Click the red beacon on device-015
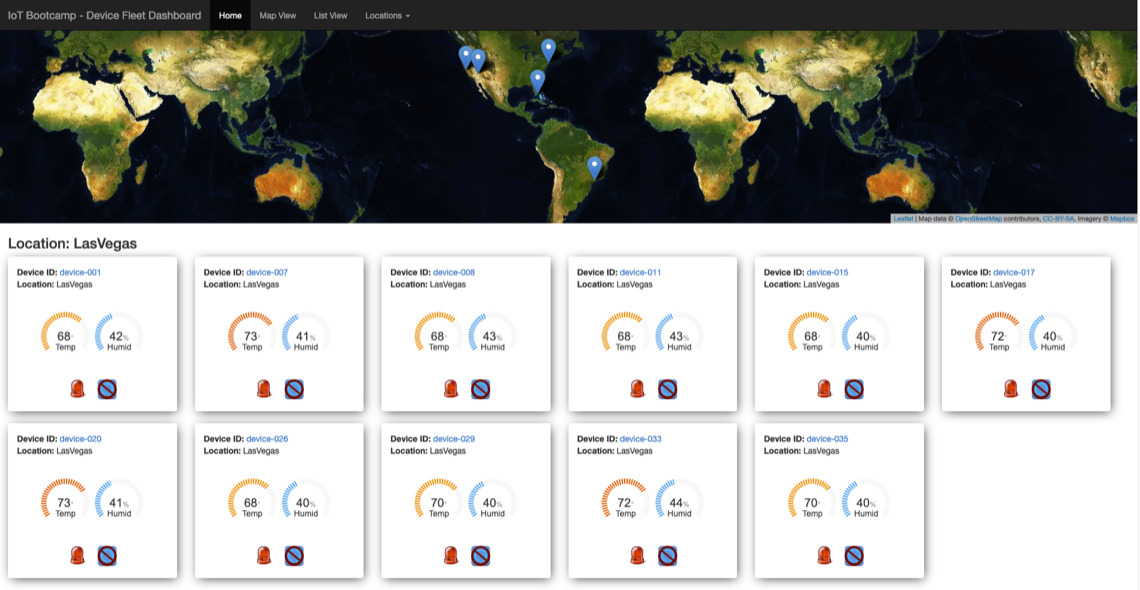 824,389
